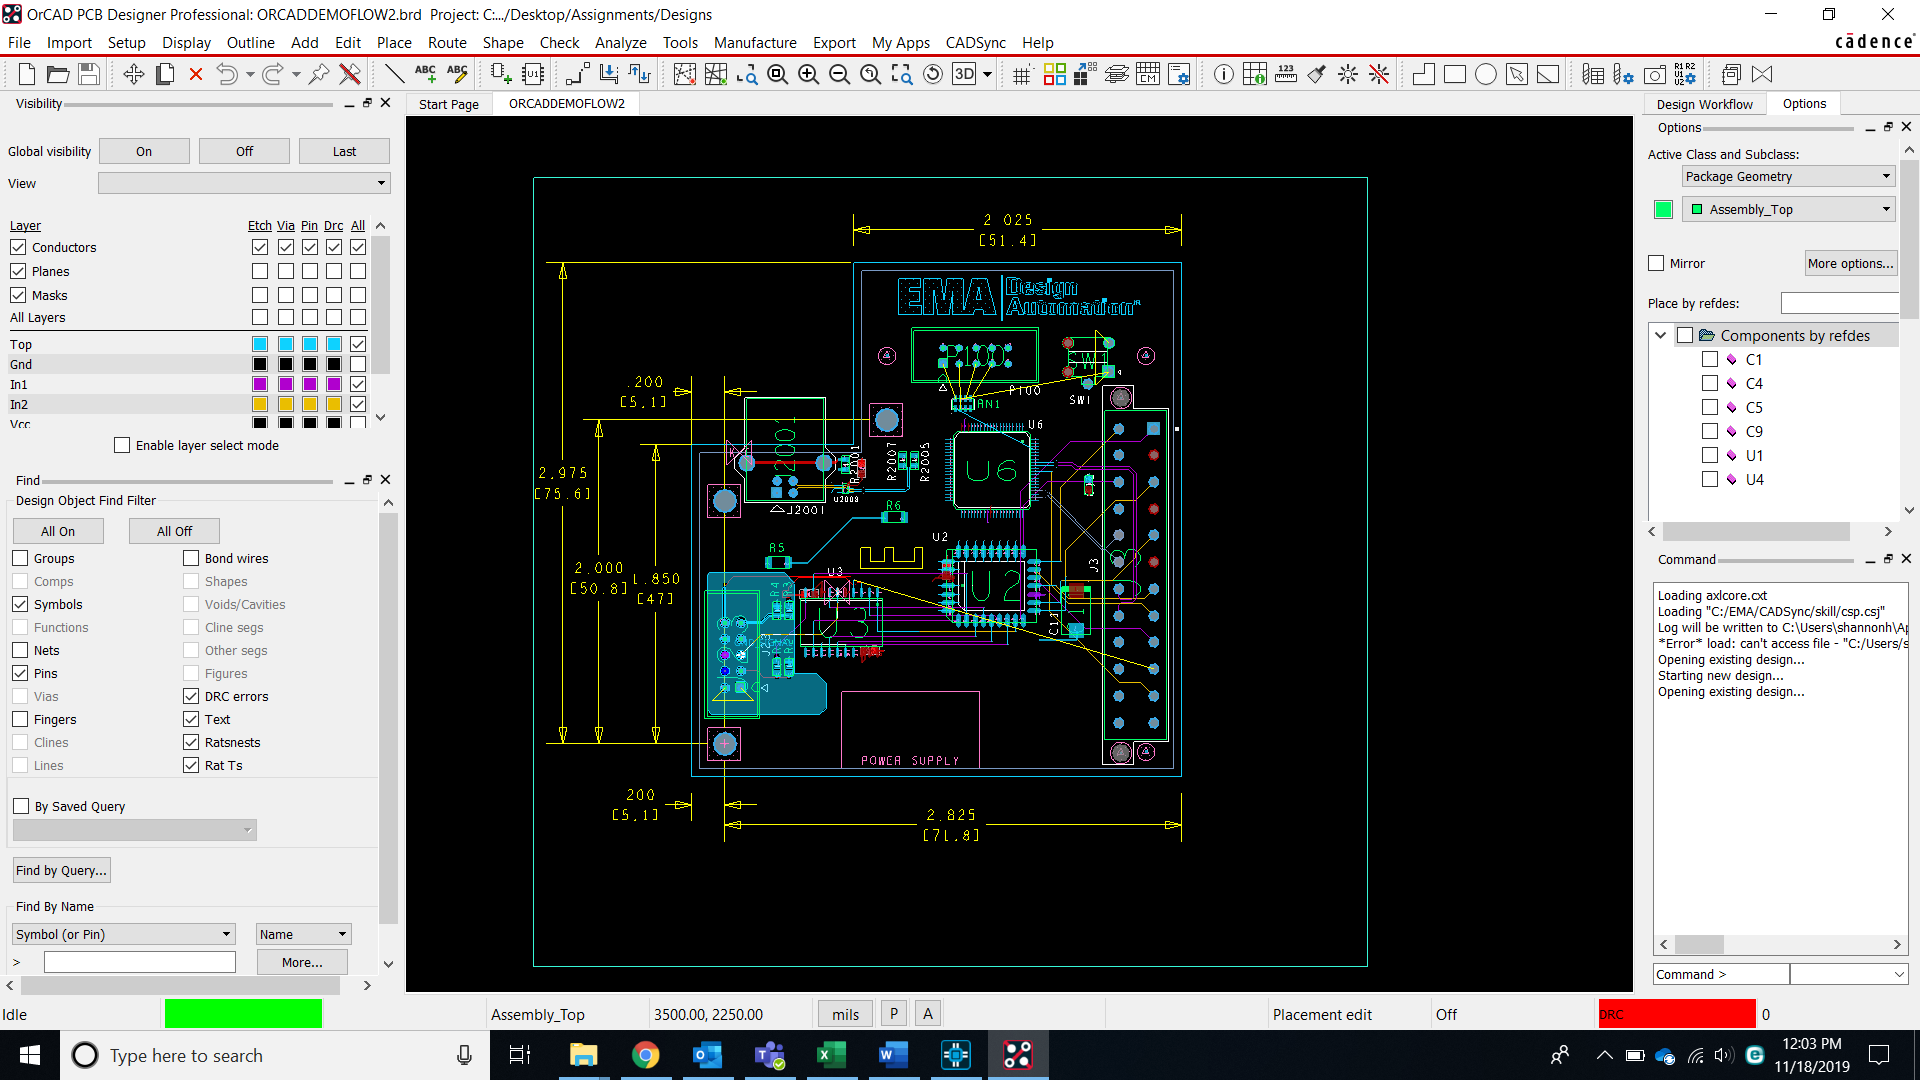Click the Unfix crossed-pin icon
The image size is (1920, 1080).
pyautogui.click(x=350, y=74)
